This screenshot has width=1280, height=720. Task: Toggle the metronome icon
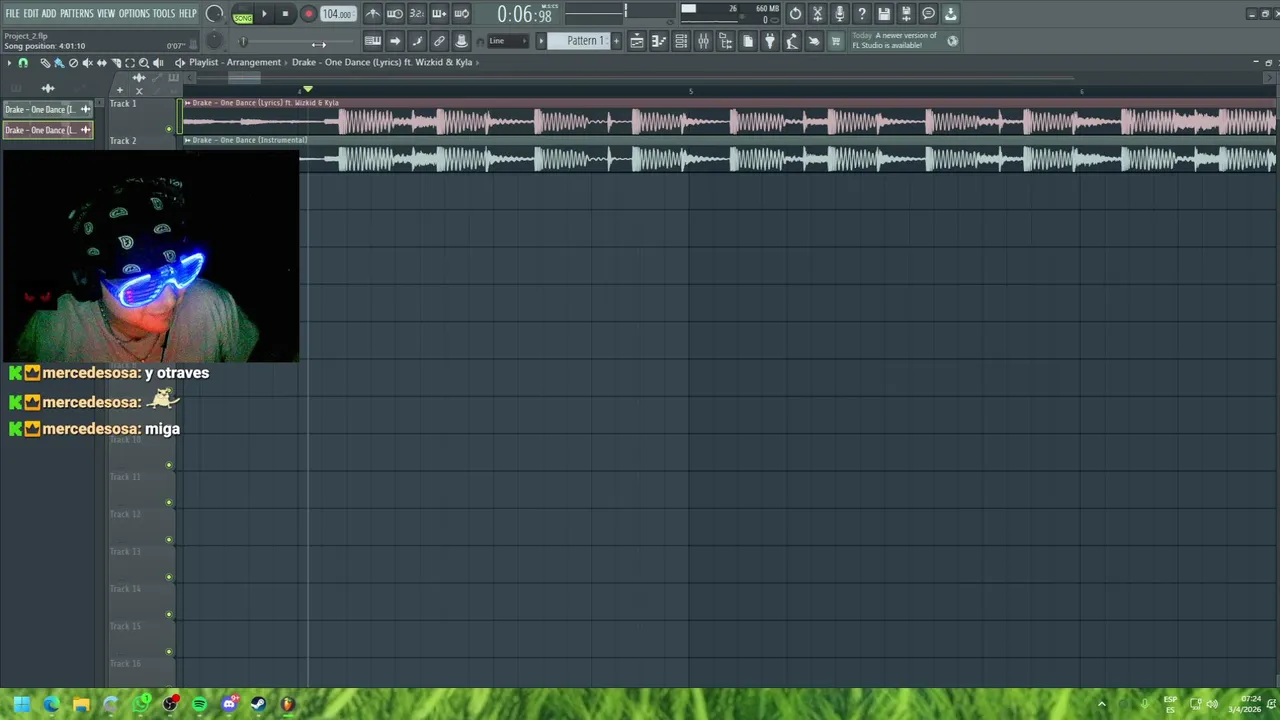pos(372,14)
